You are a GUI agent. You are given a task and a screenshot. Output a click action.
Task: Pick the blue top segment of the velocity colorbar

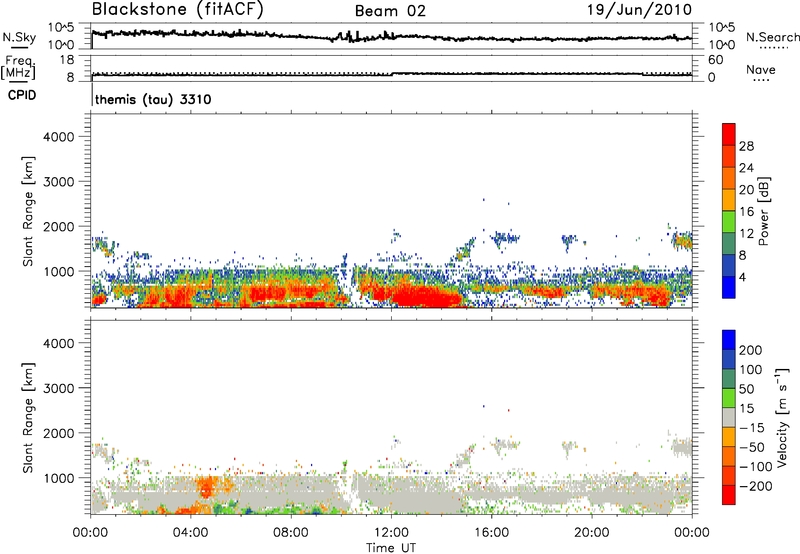tap(729, 340)
